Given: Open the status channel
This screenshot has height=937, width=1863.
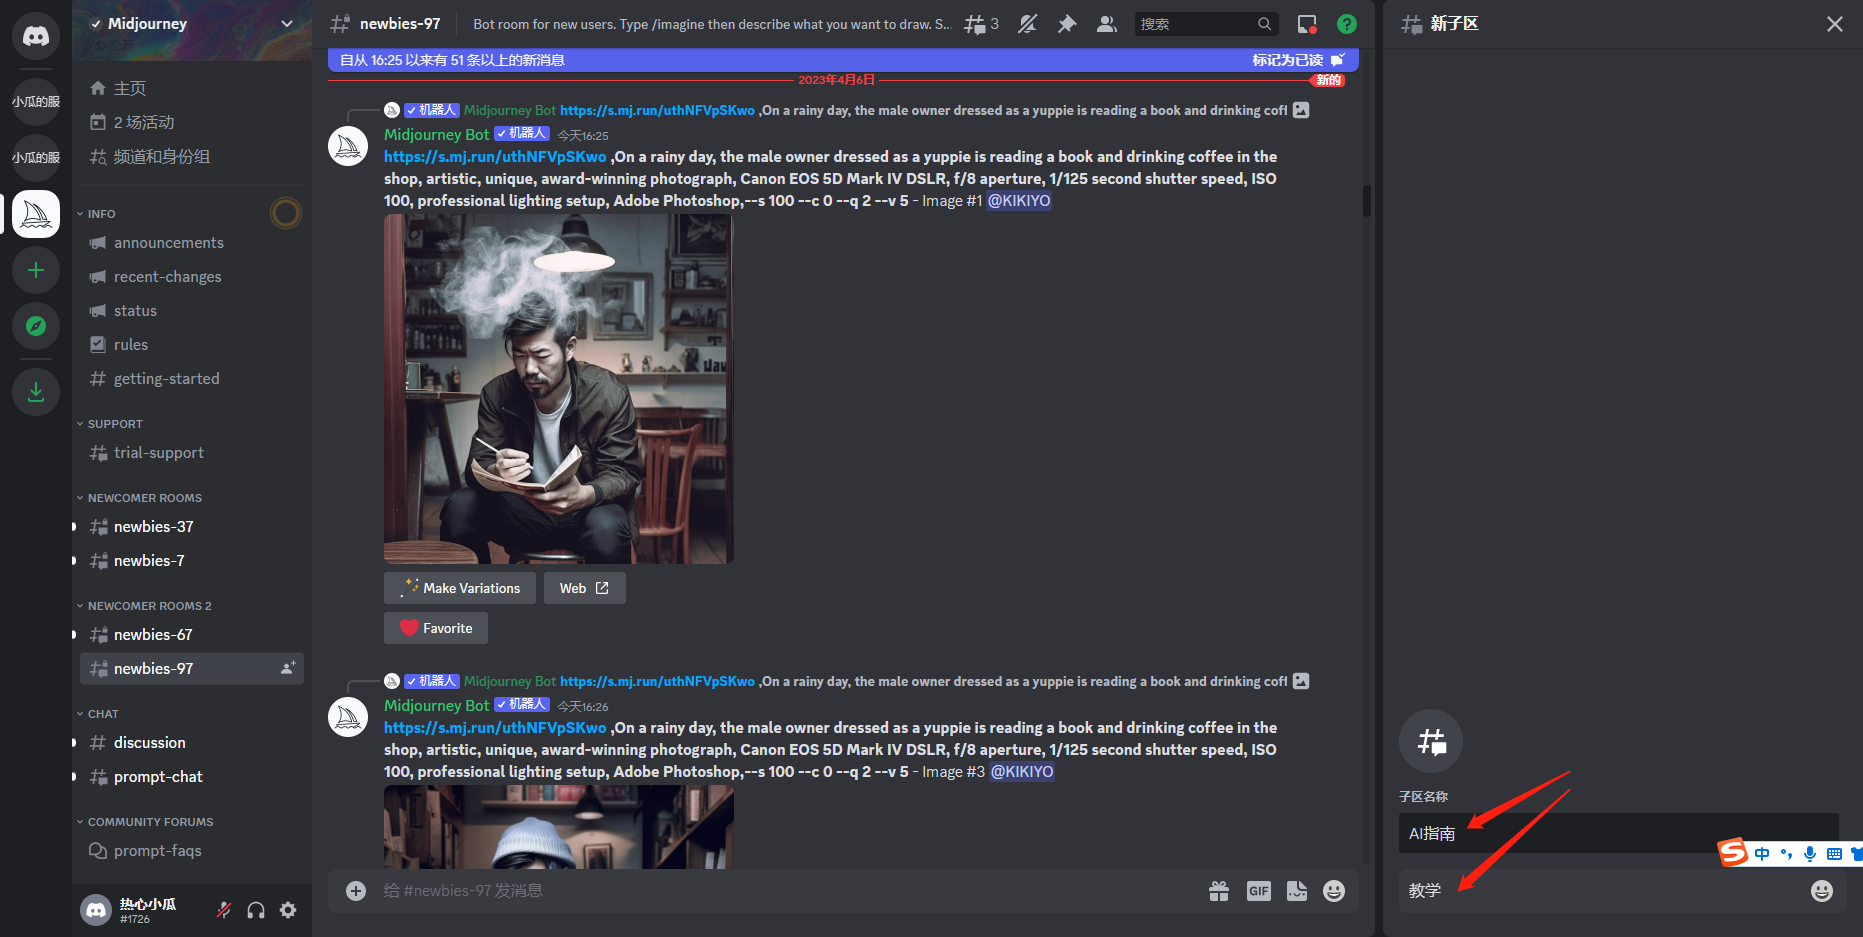Looking at the screenshot, I should [192, 311].
